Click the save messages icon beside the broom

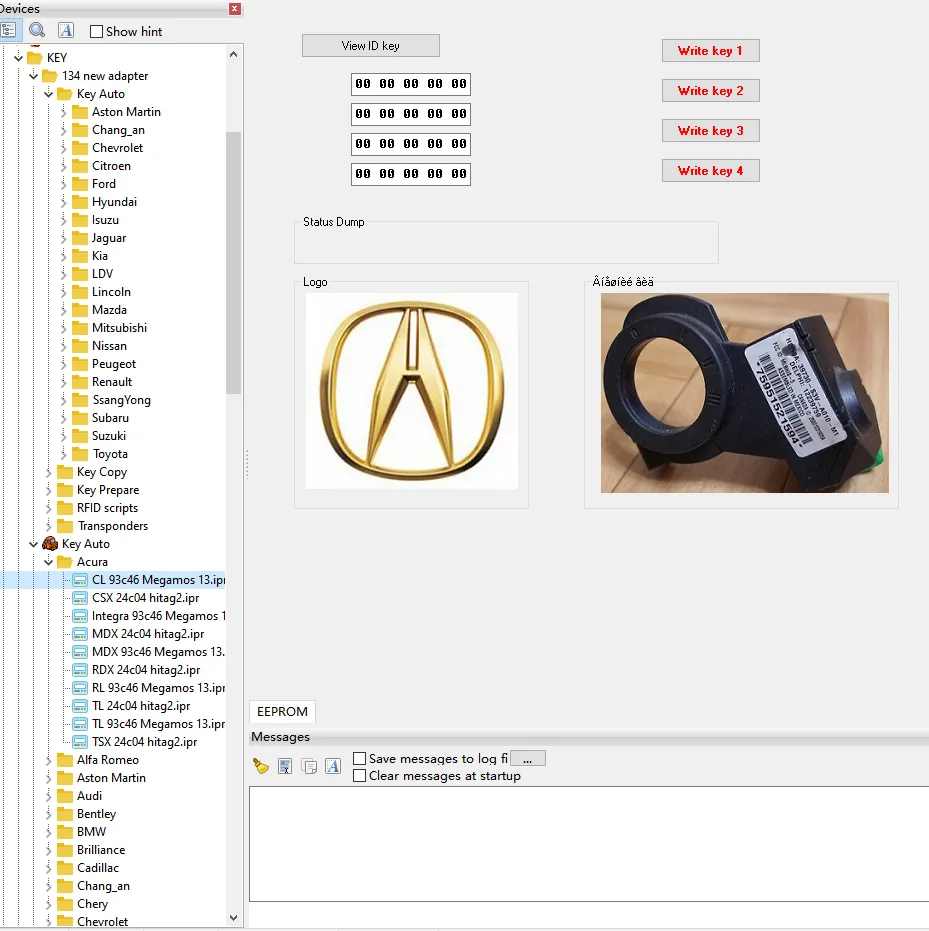coord(285,766)
